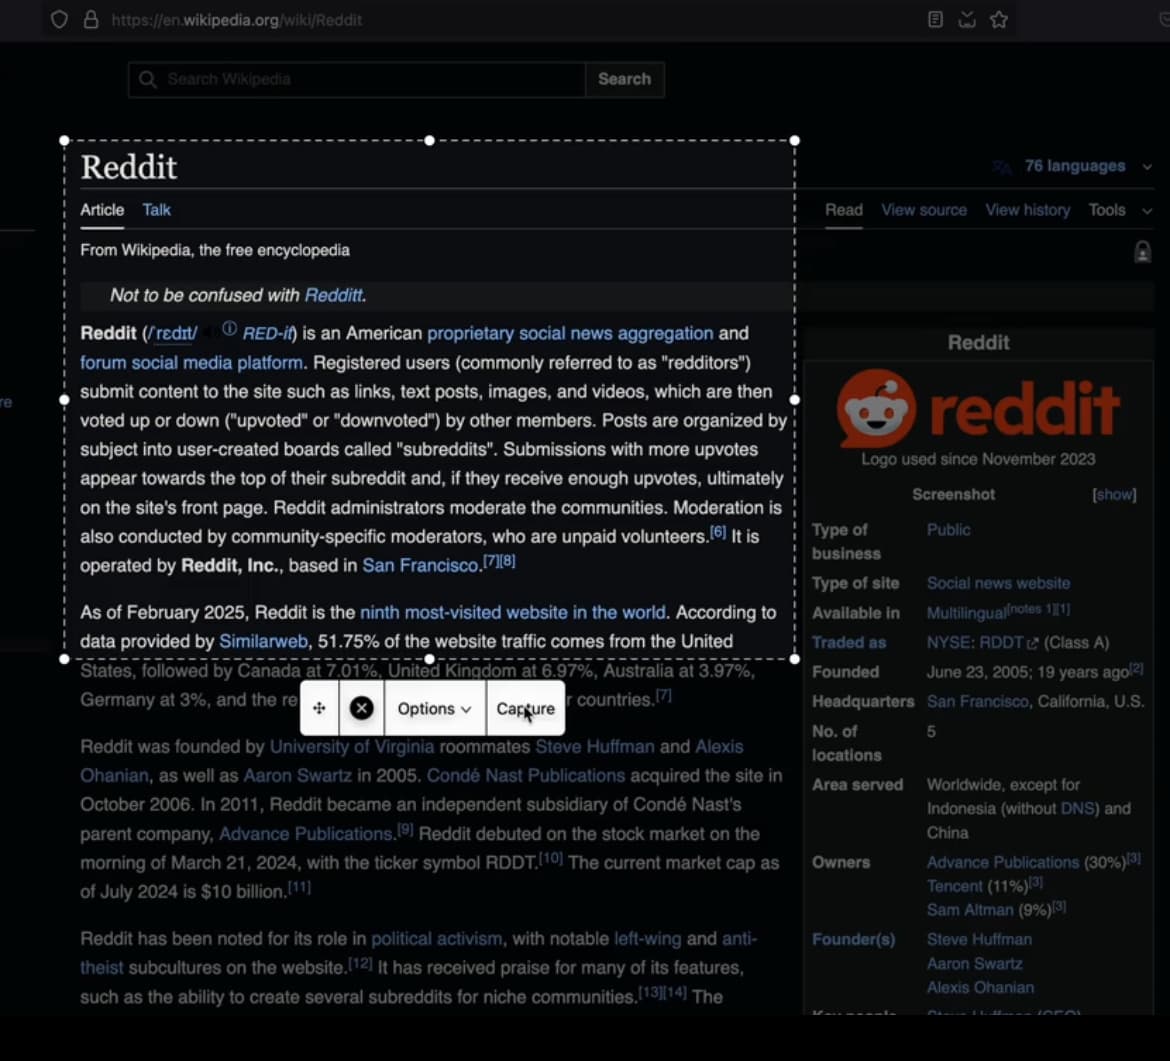The width and height of the screenshot is (1170, 1061).
Task: Open the Alexis Ohanian link in Founder(s) row
Action: tap(980, 988)
